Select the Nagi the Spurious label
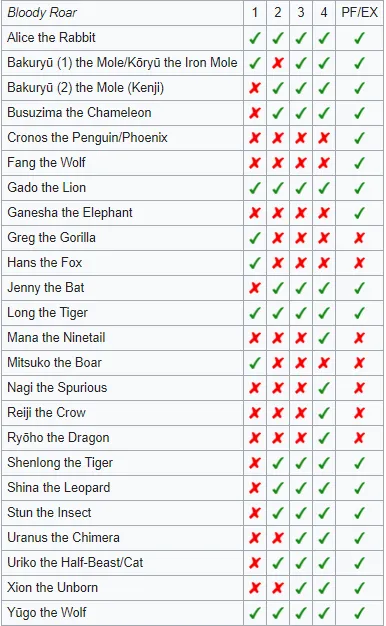 click(57, 388)
